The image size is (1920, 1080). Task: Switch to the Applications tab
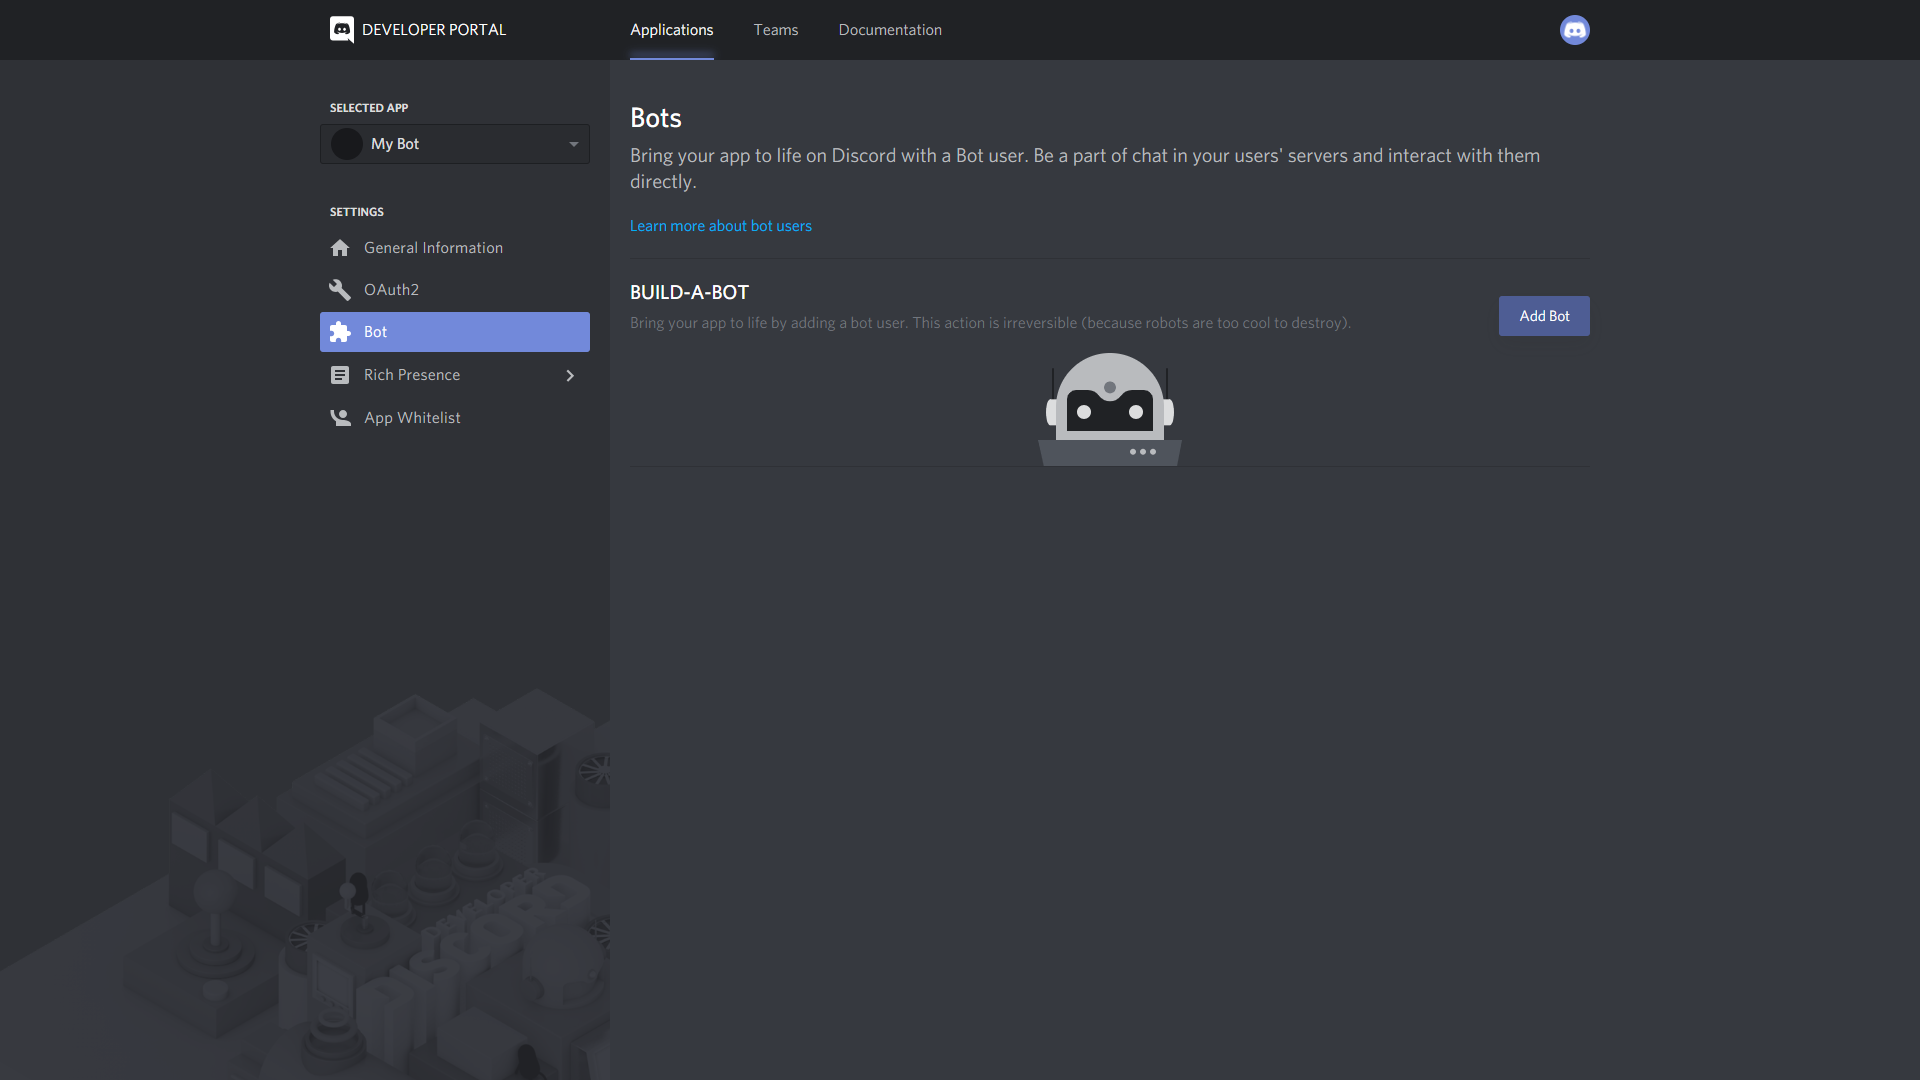click(x=671, y=30)
